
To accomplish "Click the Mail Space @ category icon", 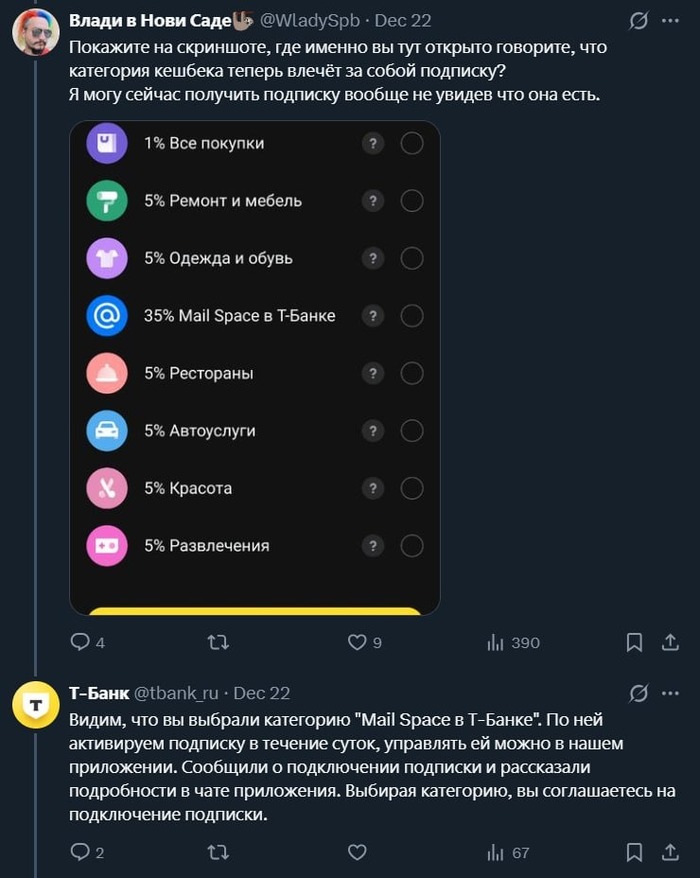I will pyautogui.click(x=108, y=316).
